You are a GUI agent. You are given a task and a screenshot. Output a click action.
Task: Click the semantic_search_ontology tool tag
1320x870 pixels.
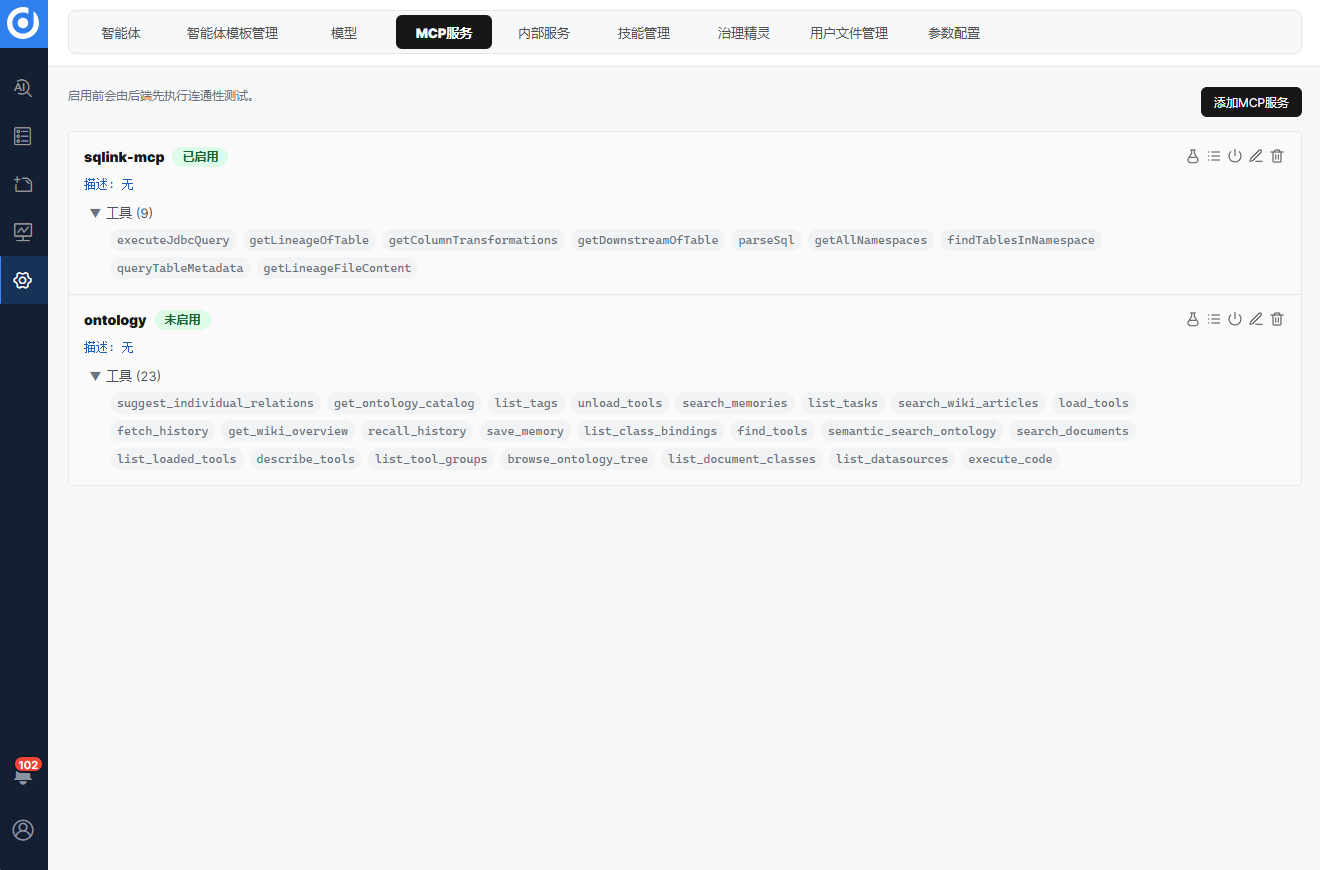pos(912,431)
